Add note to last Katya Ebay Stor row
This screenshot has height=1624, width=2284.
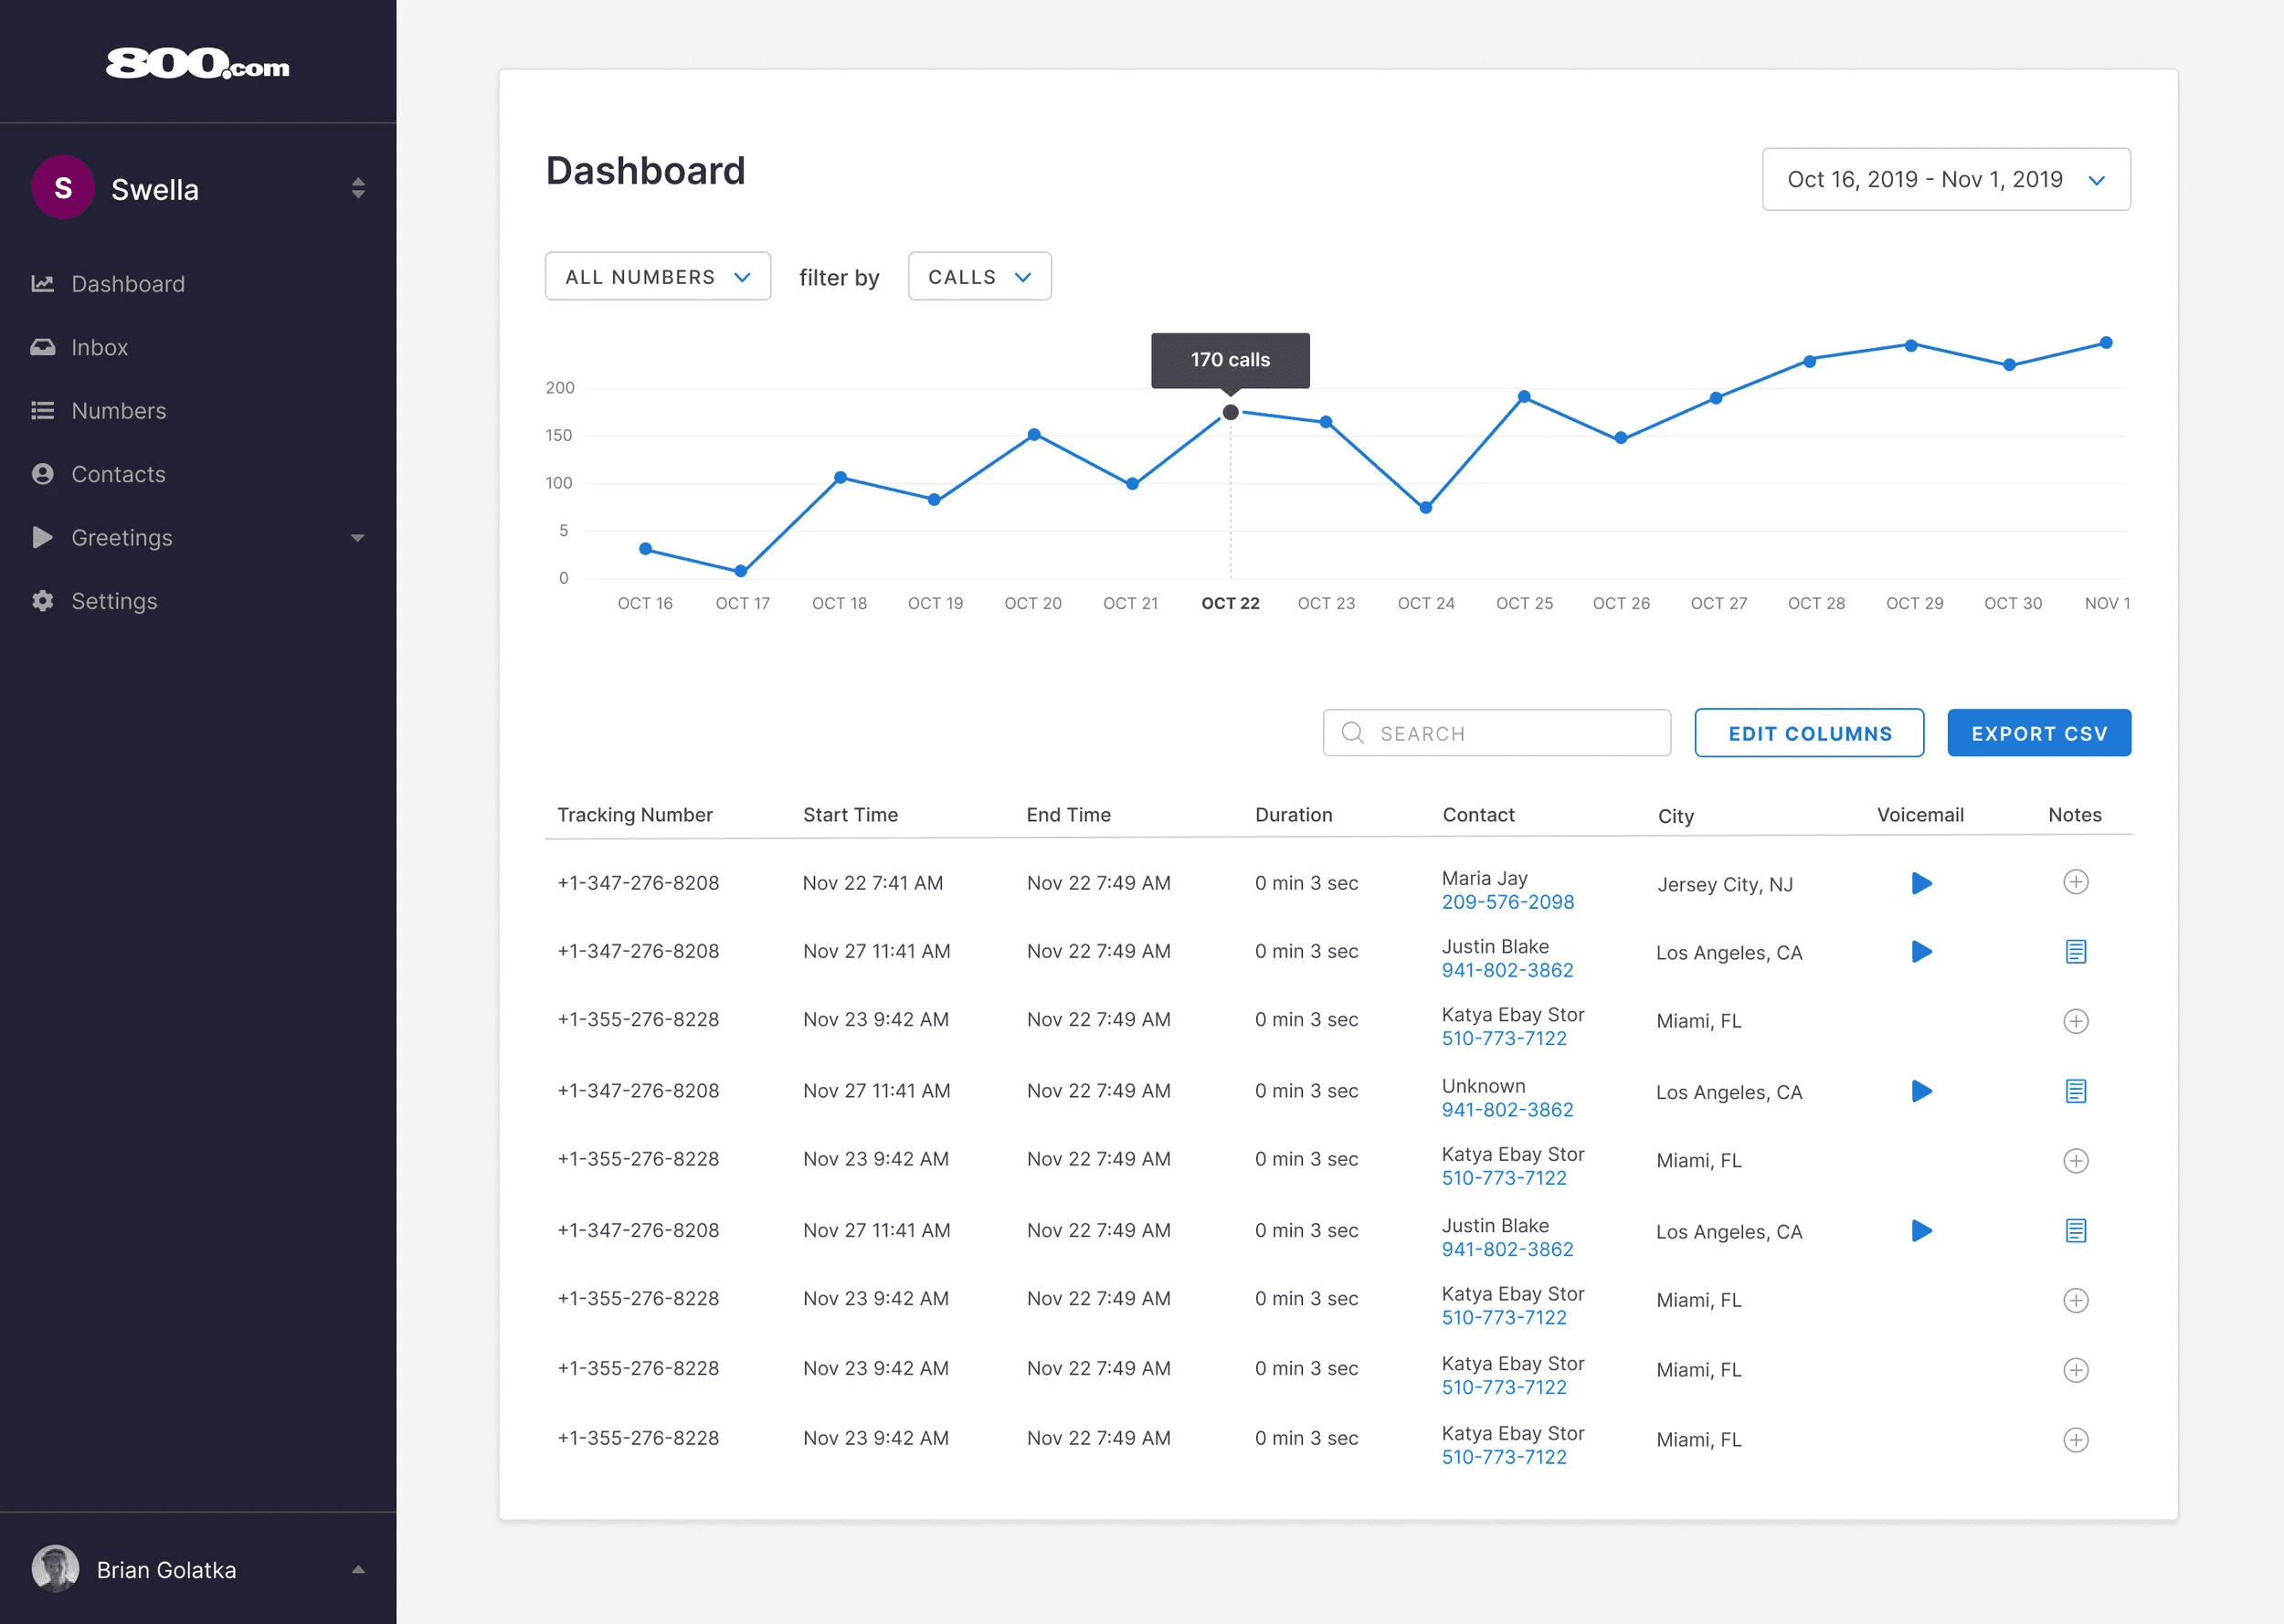click(x=2075, y=1439)
